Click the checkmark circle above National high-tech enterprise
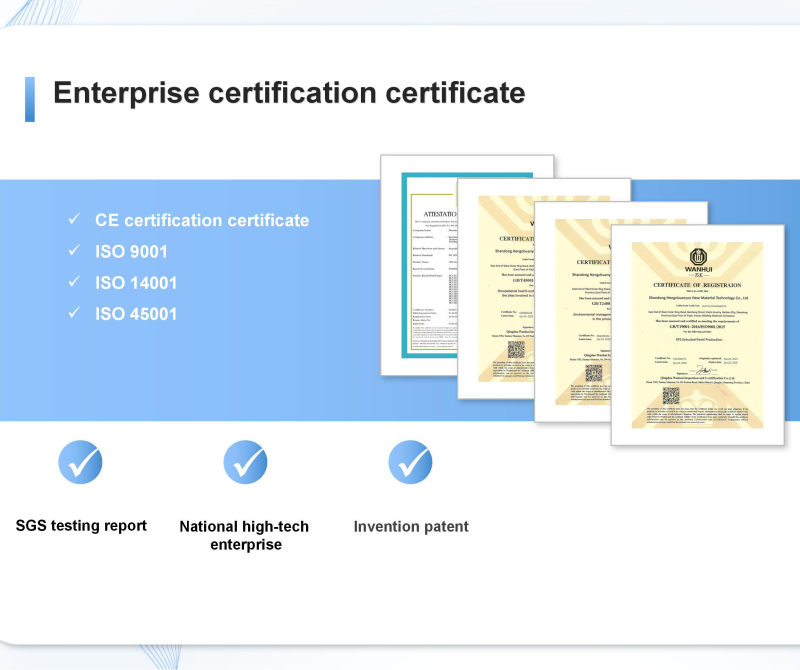 coord(244,462)
